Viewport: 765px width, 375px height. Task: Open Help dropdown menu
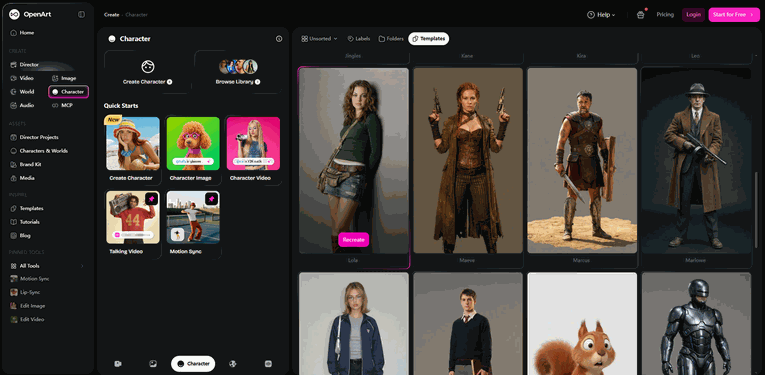point(601,15)
